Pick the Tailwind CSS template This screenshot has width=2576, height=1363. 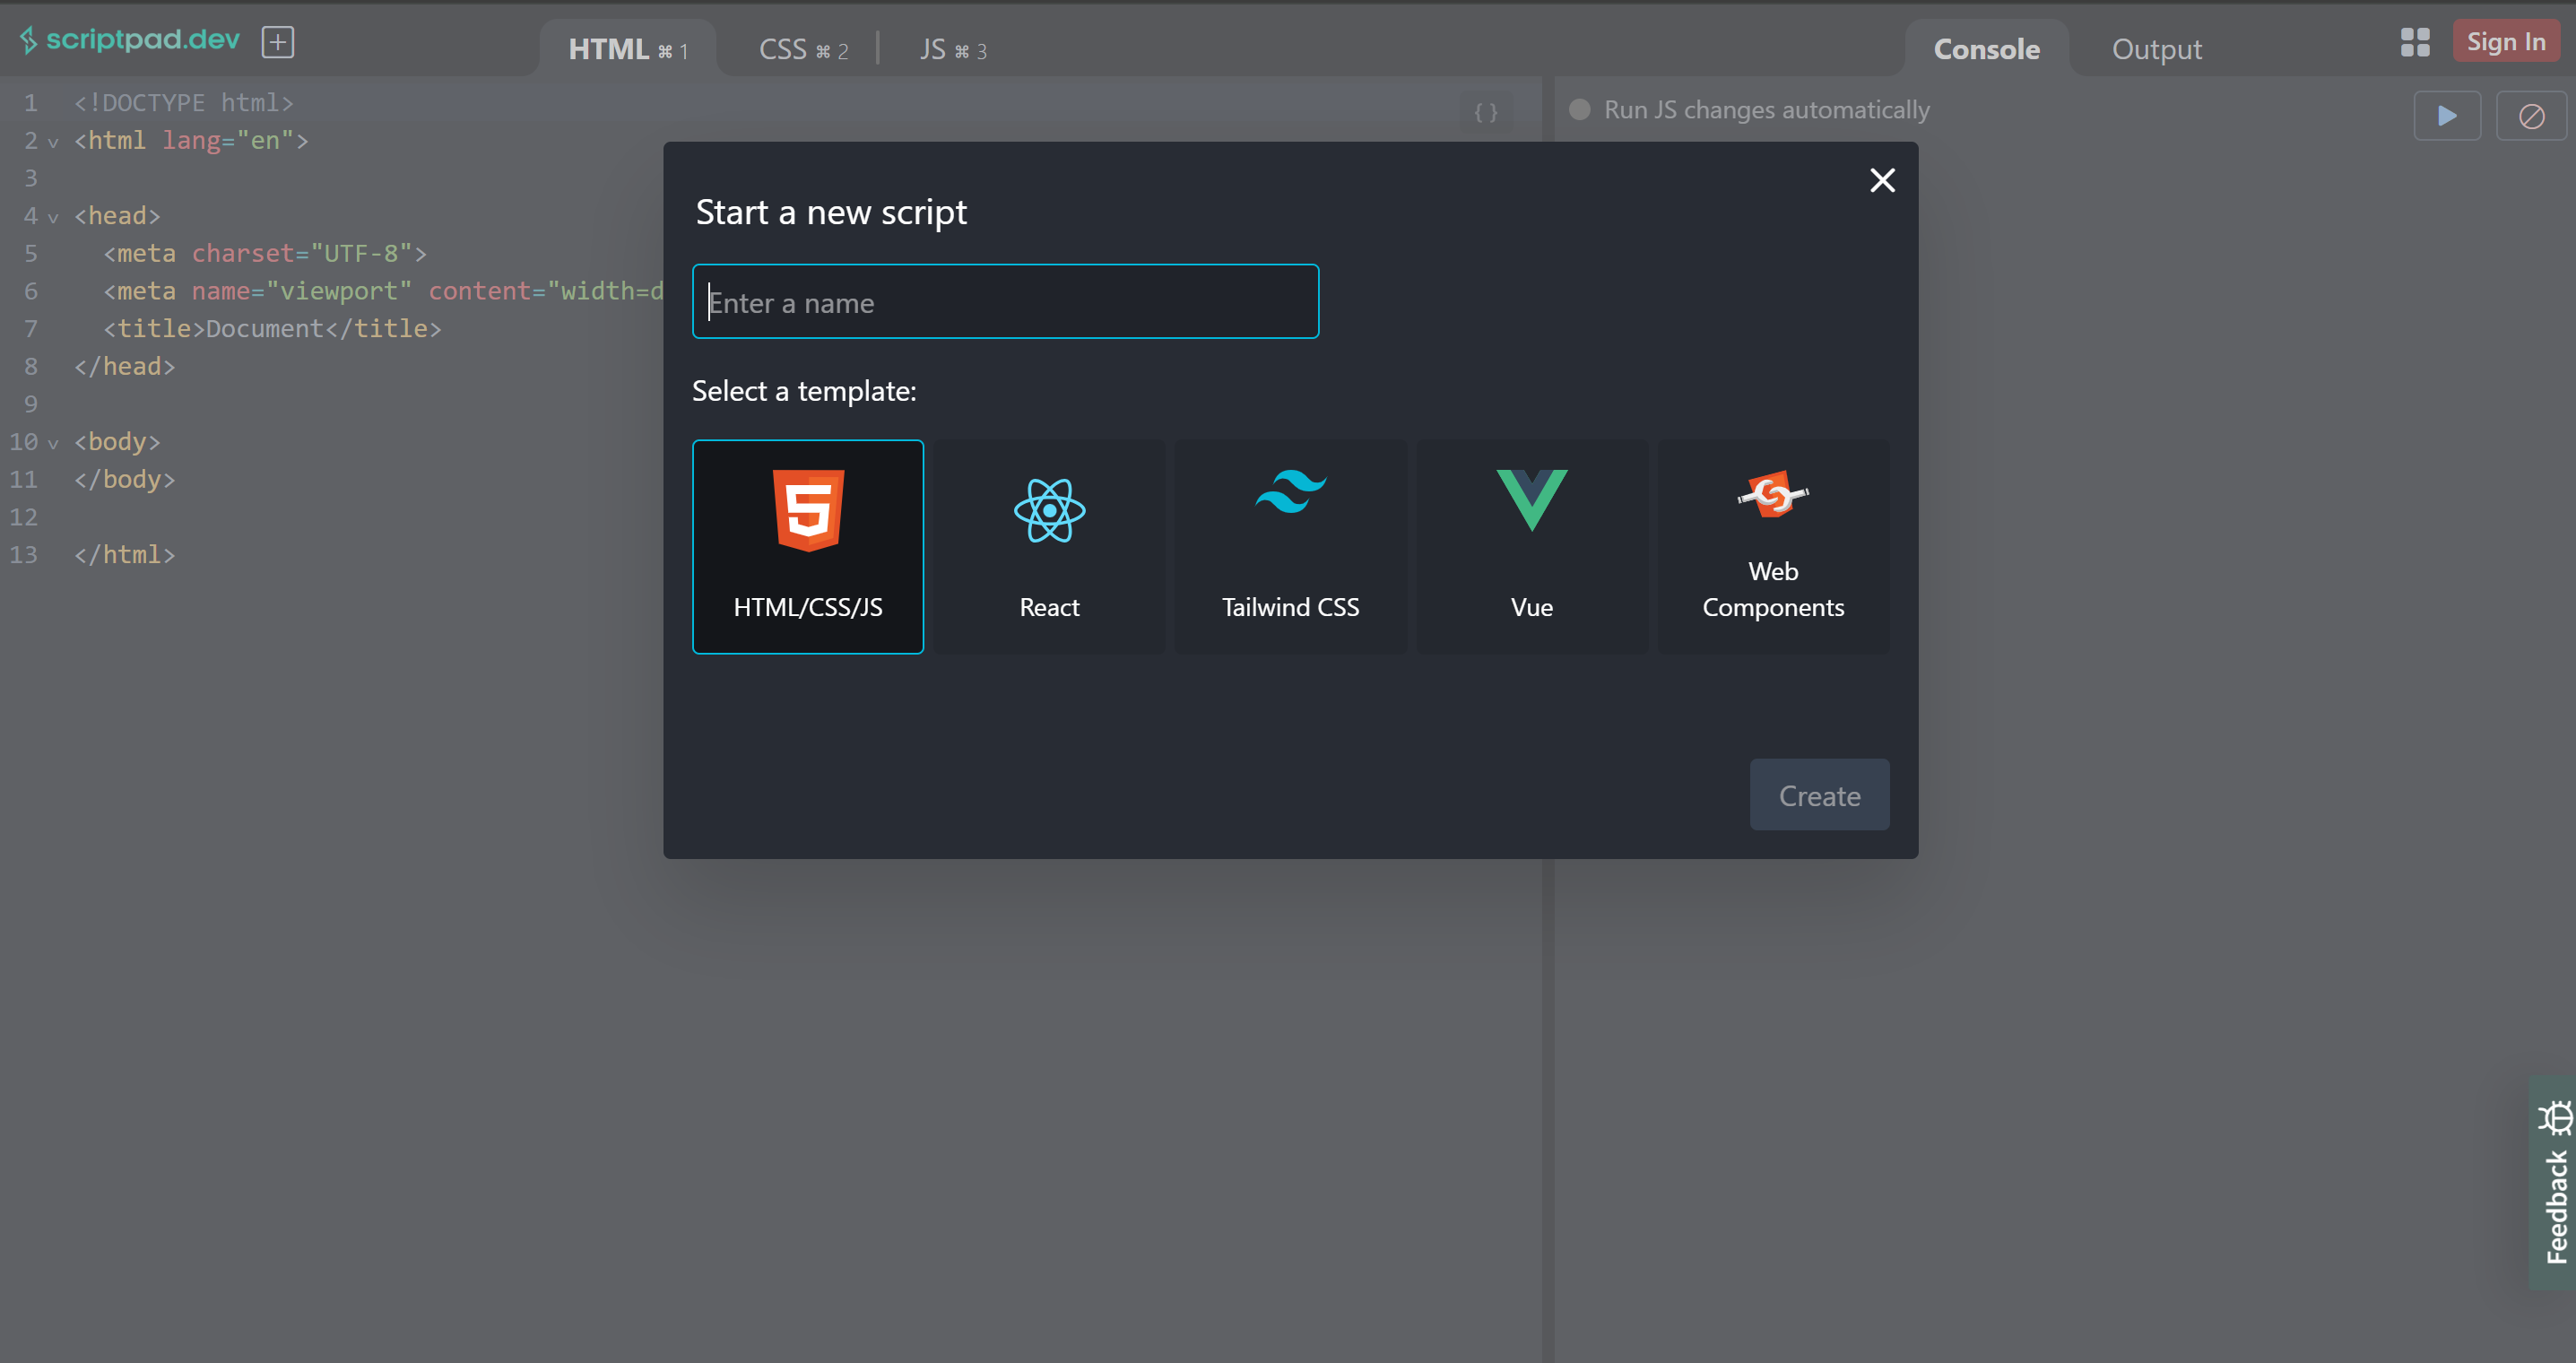coord(1290,547)
